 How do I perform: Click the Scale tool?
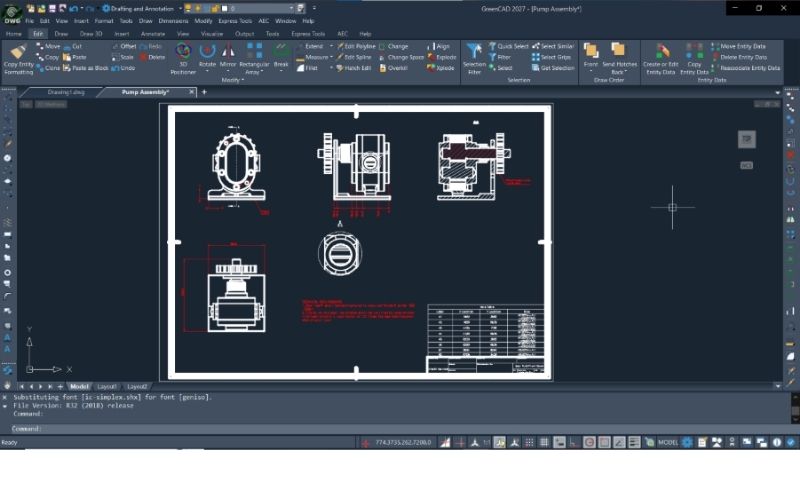(122, 57)
